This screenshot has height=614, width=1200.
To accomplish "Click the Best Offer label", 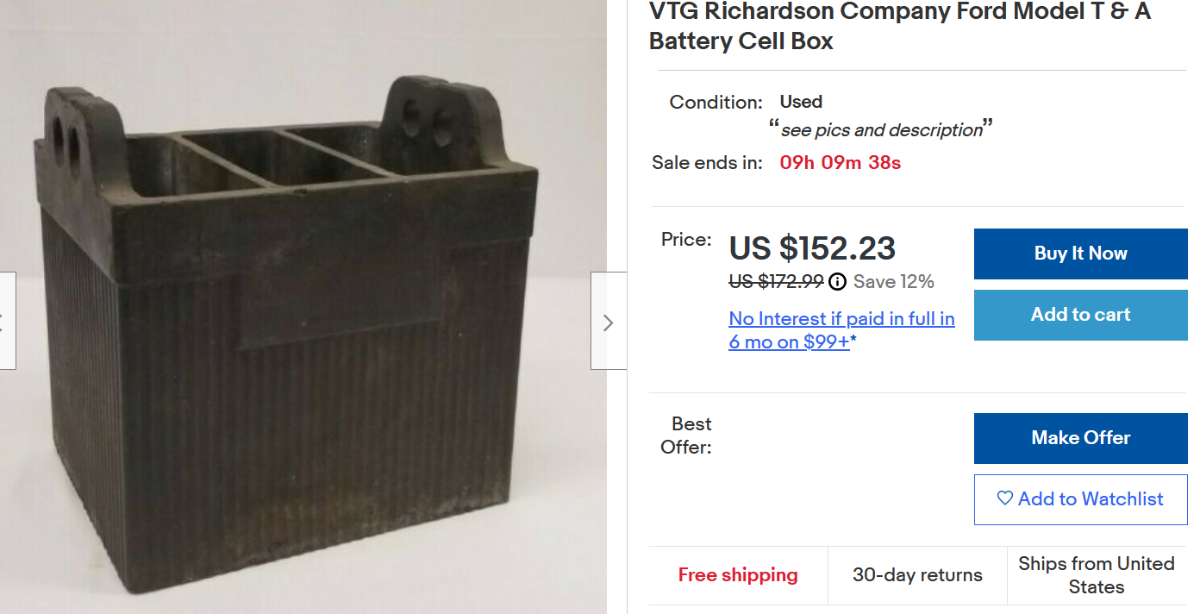I will pyautogui.click(x=686, y=435).
